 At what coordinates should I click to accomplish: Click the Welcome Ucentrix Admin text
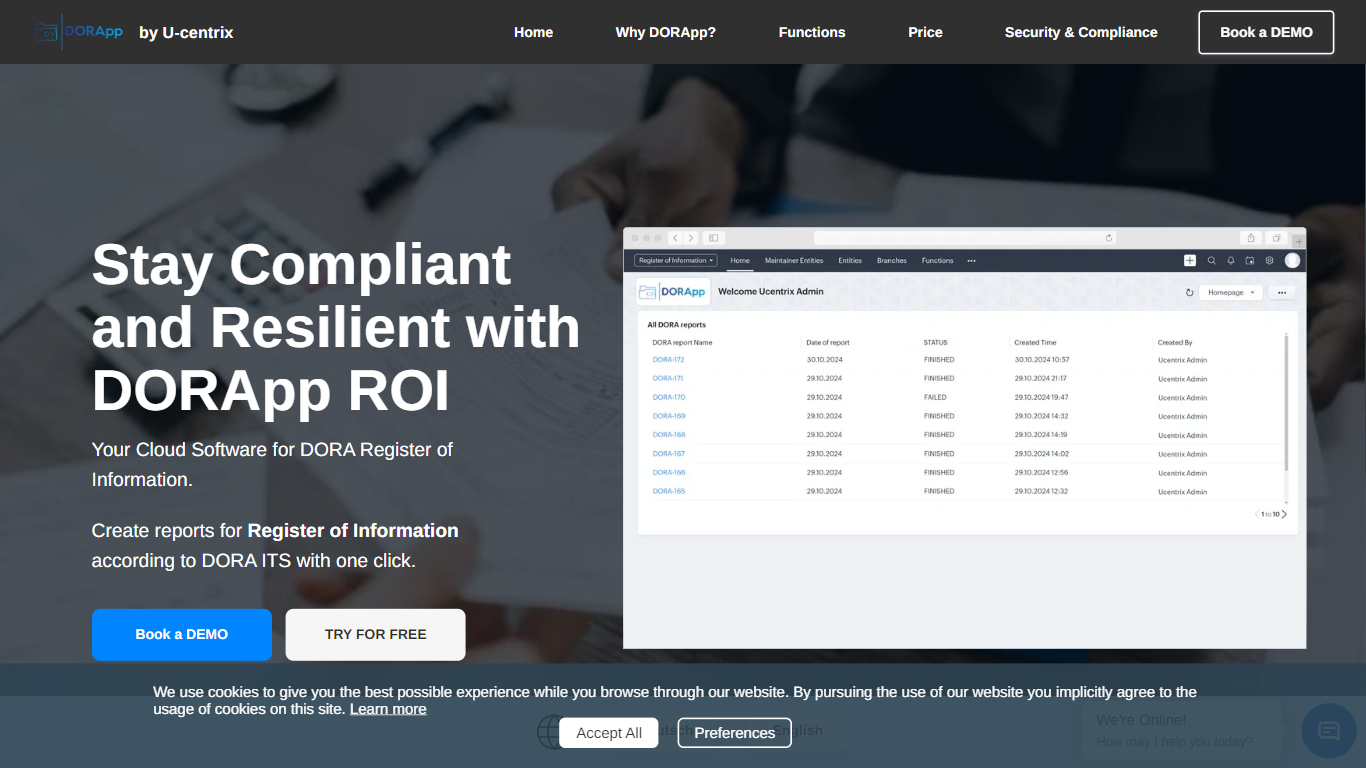(771, 292)
